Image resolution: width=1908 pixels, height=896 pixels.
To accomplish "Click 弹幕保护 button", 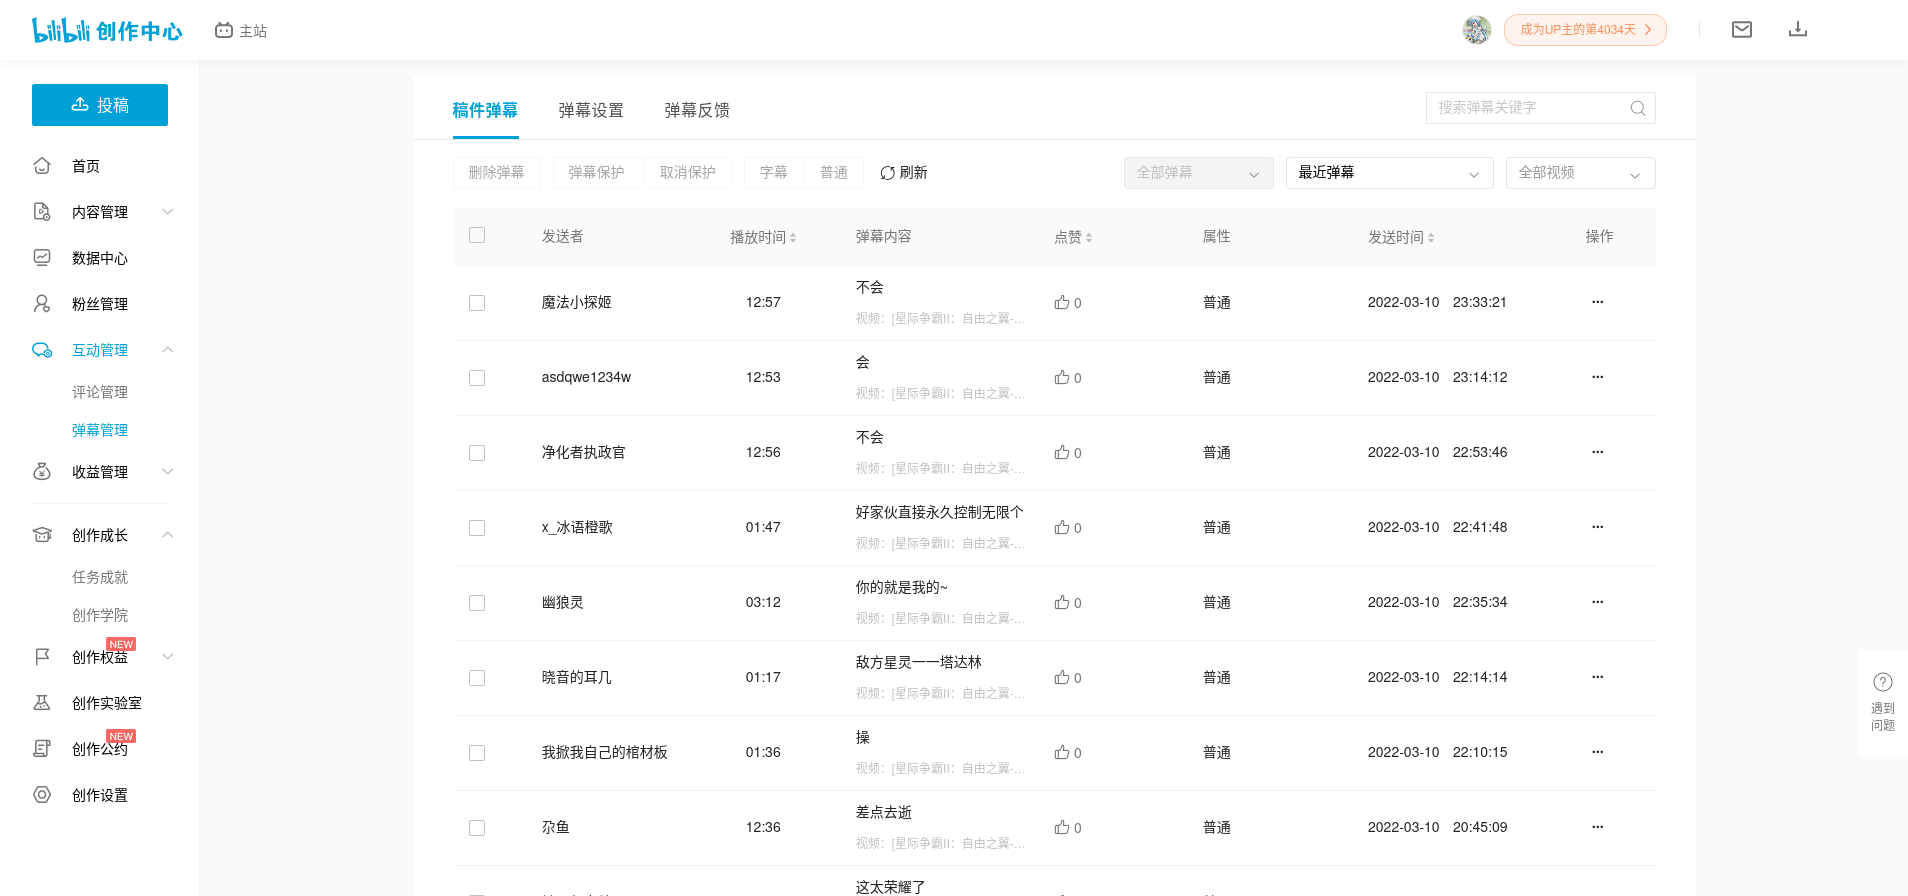I will click(x=597, y=173).
